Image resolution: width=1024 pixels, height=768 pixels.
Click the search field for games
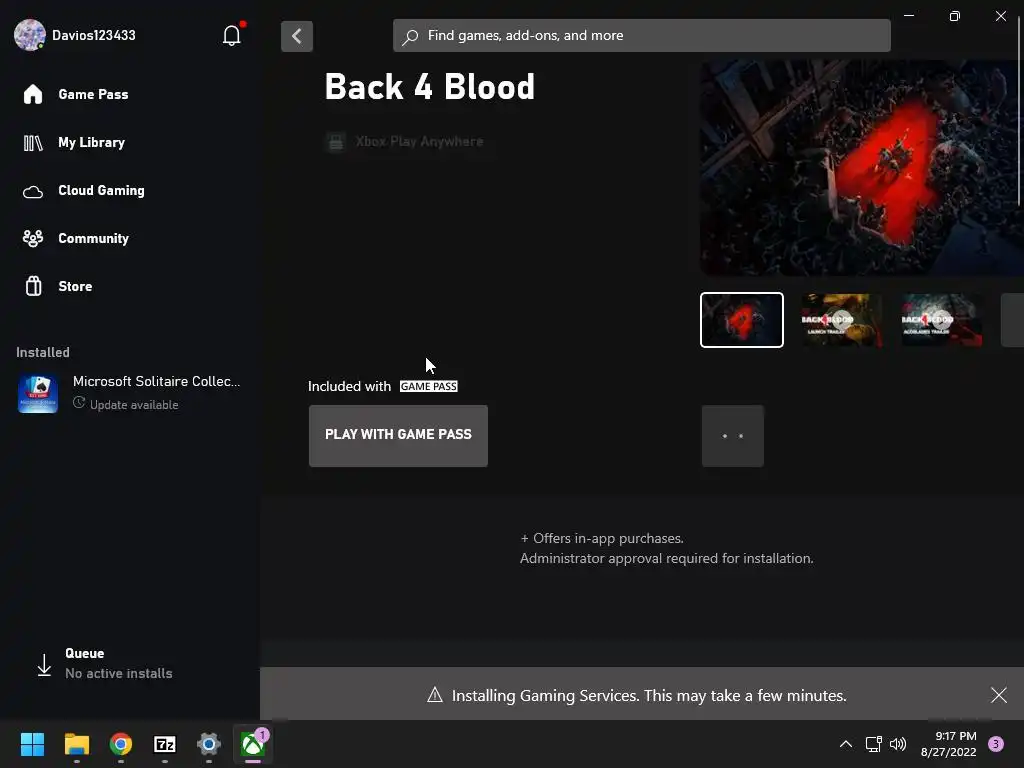[x=641, y=35]
